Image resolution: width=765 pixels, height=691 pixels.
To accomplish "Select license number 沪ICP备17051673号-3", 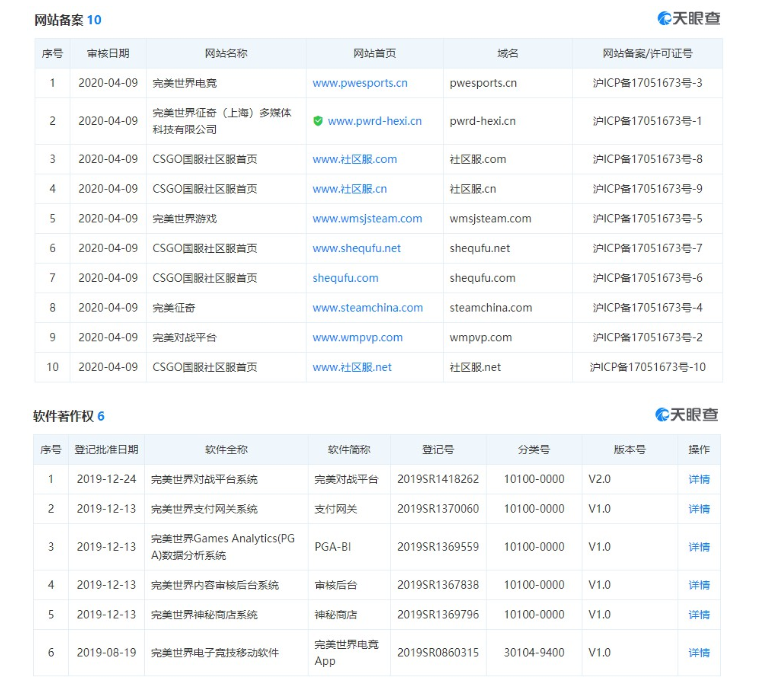I will (647, 83).
